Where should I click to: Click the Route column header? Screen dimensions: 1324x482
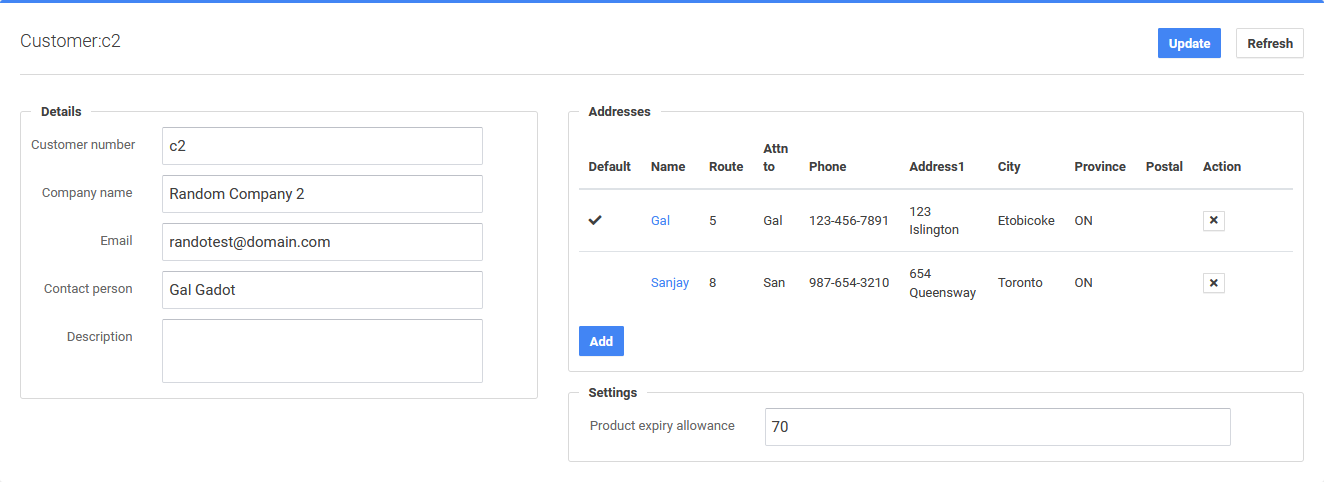[725, 167]
